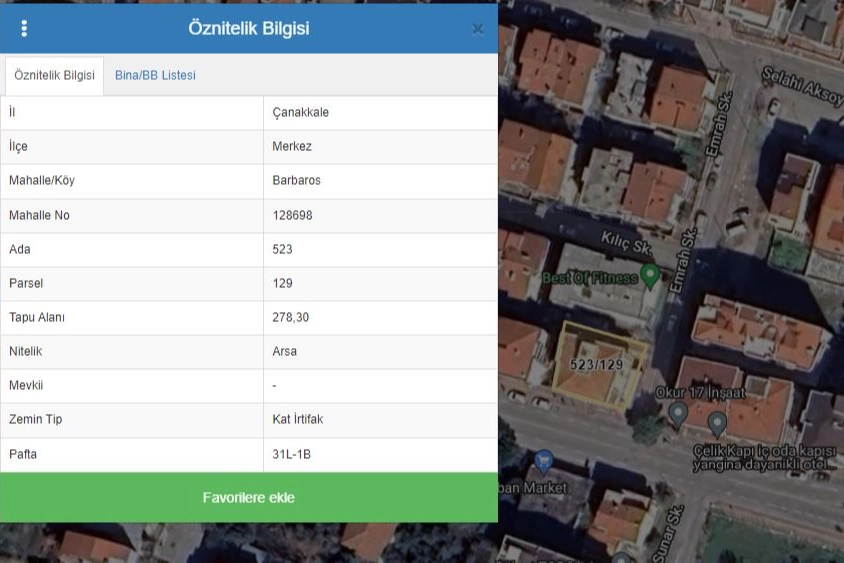Close the Öznitelik Bilgisi panel
The height and width of the screenshot is (563, 844).
coord(477,29)
